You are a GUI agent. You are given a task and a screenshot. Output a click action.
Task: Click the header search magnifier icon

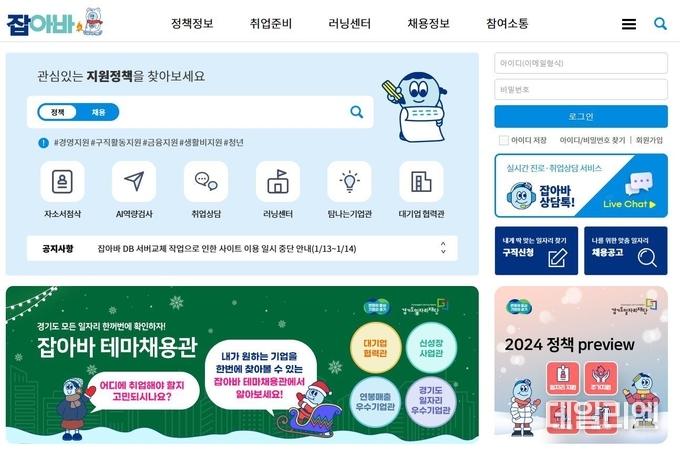[x=660, y=23]
